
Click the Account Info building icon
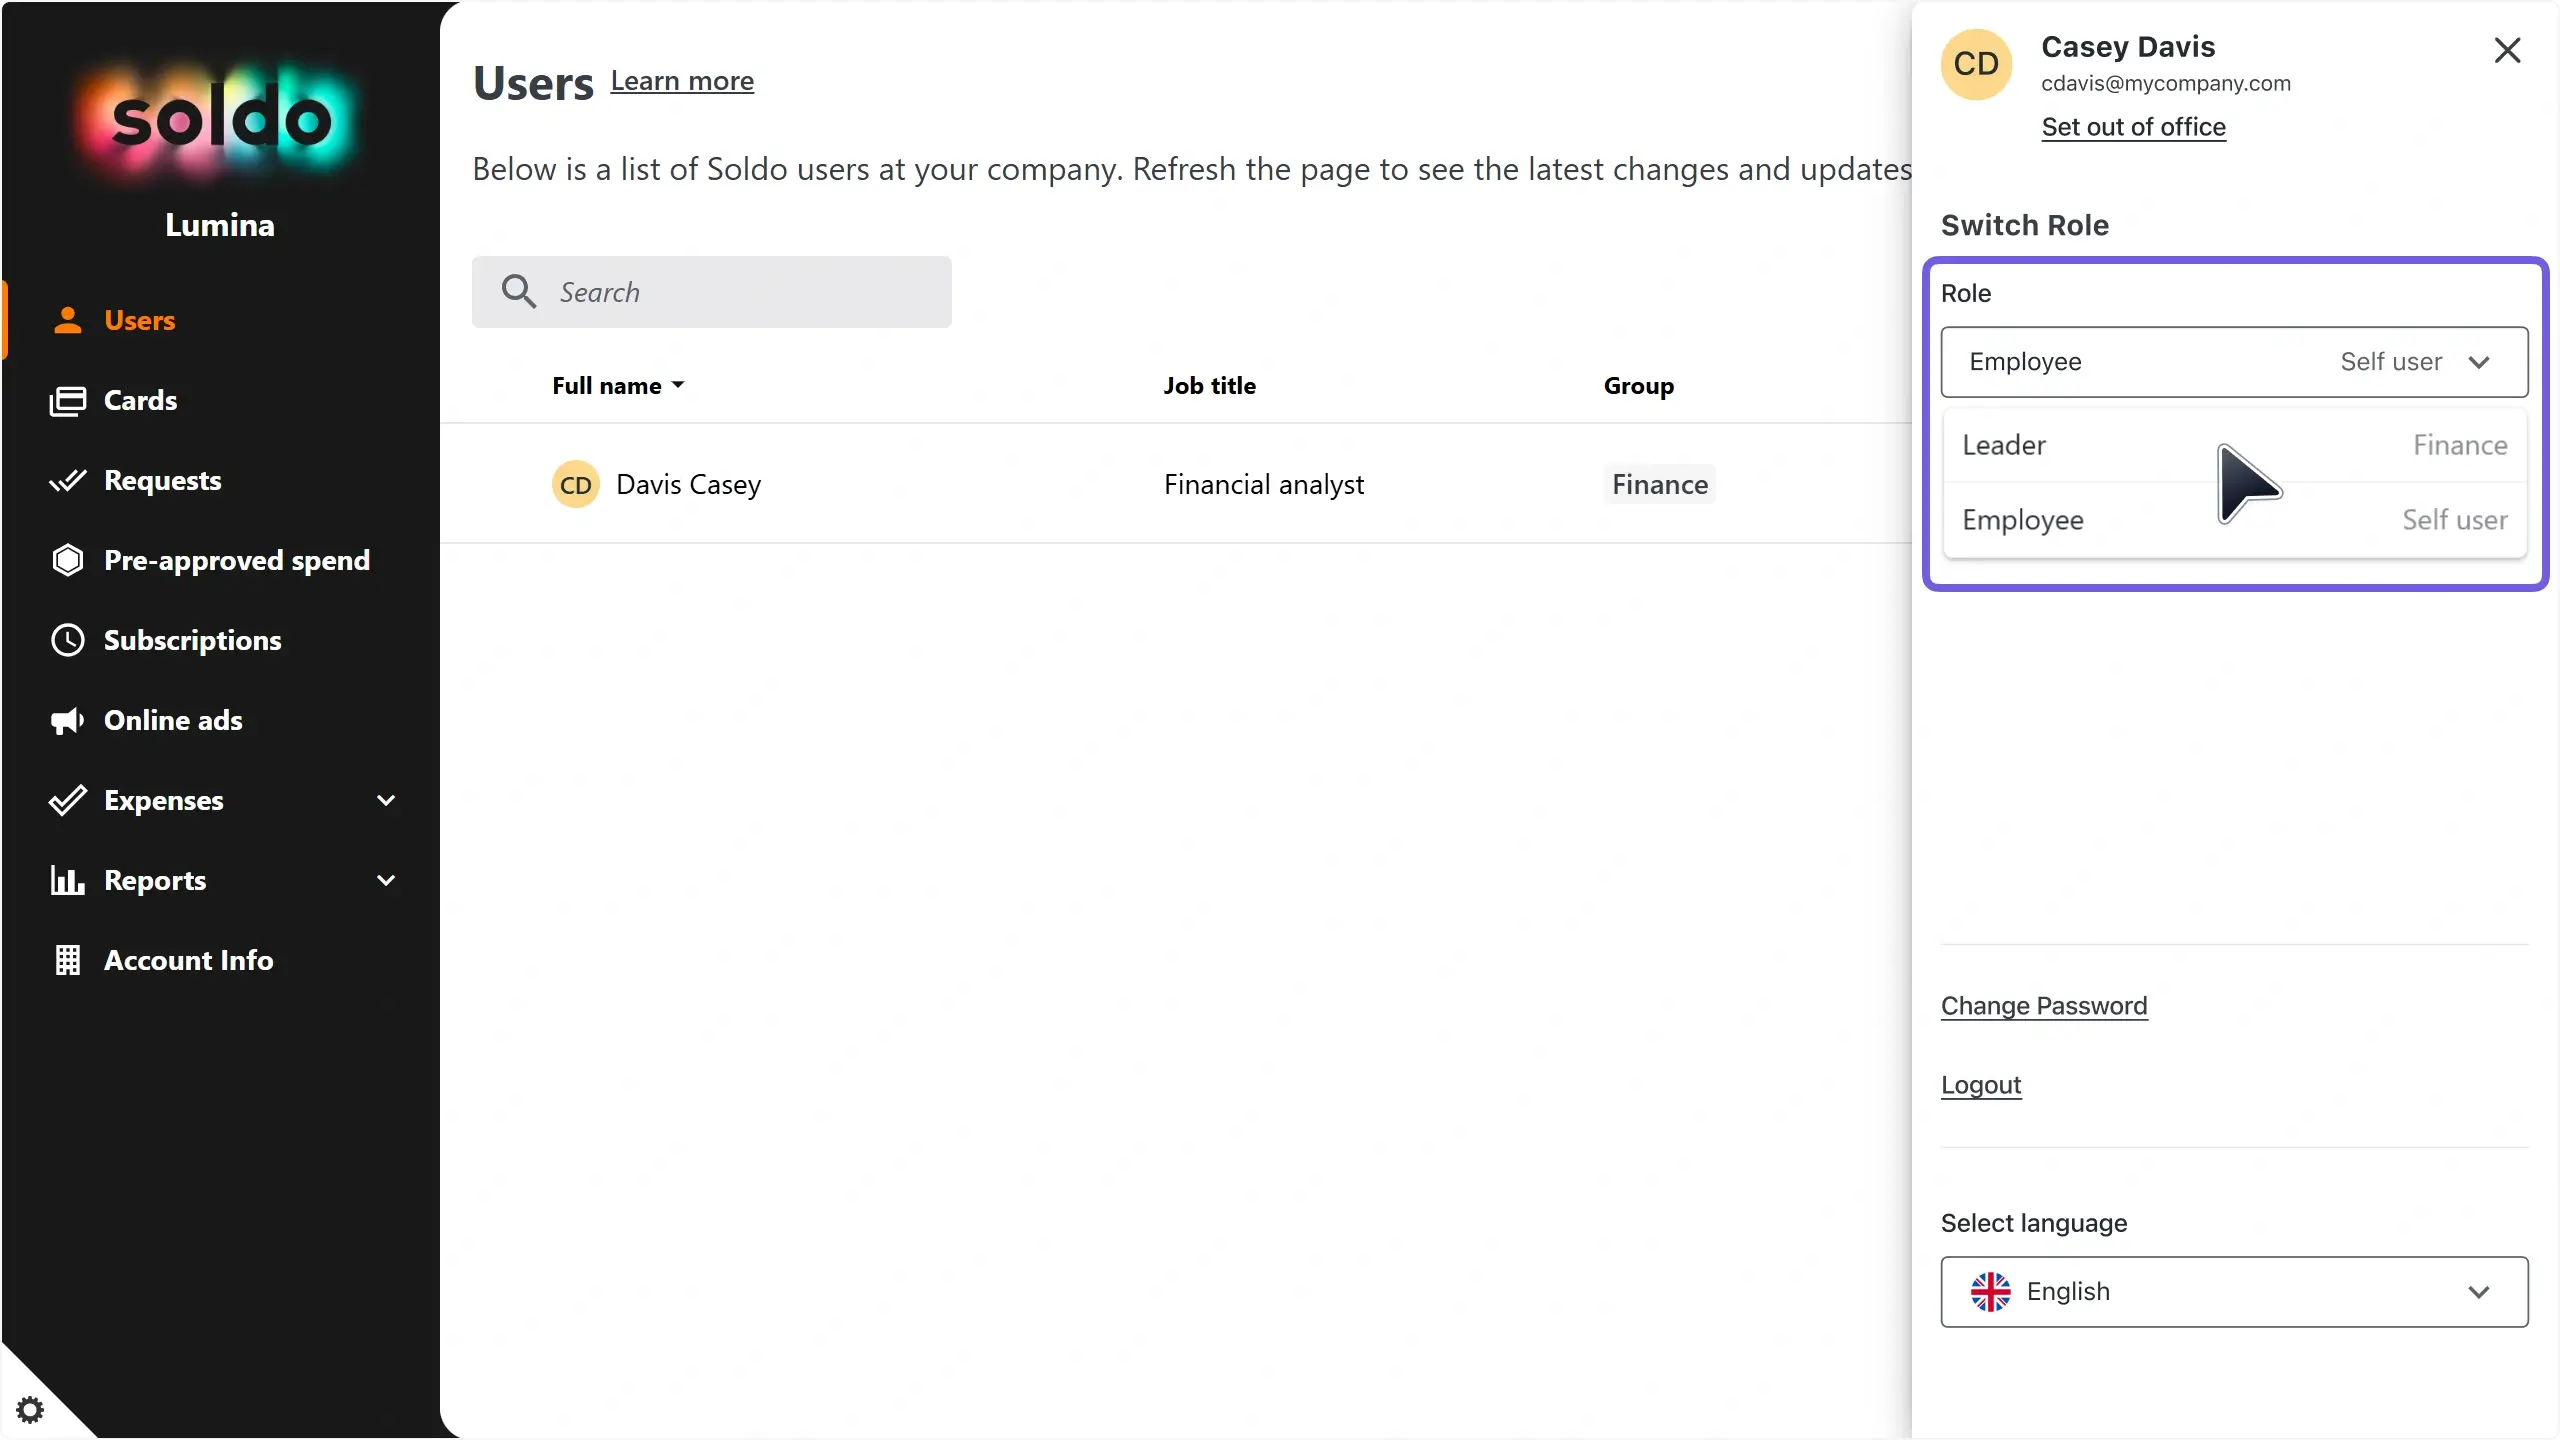67,960
